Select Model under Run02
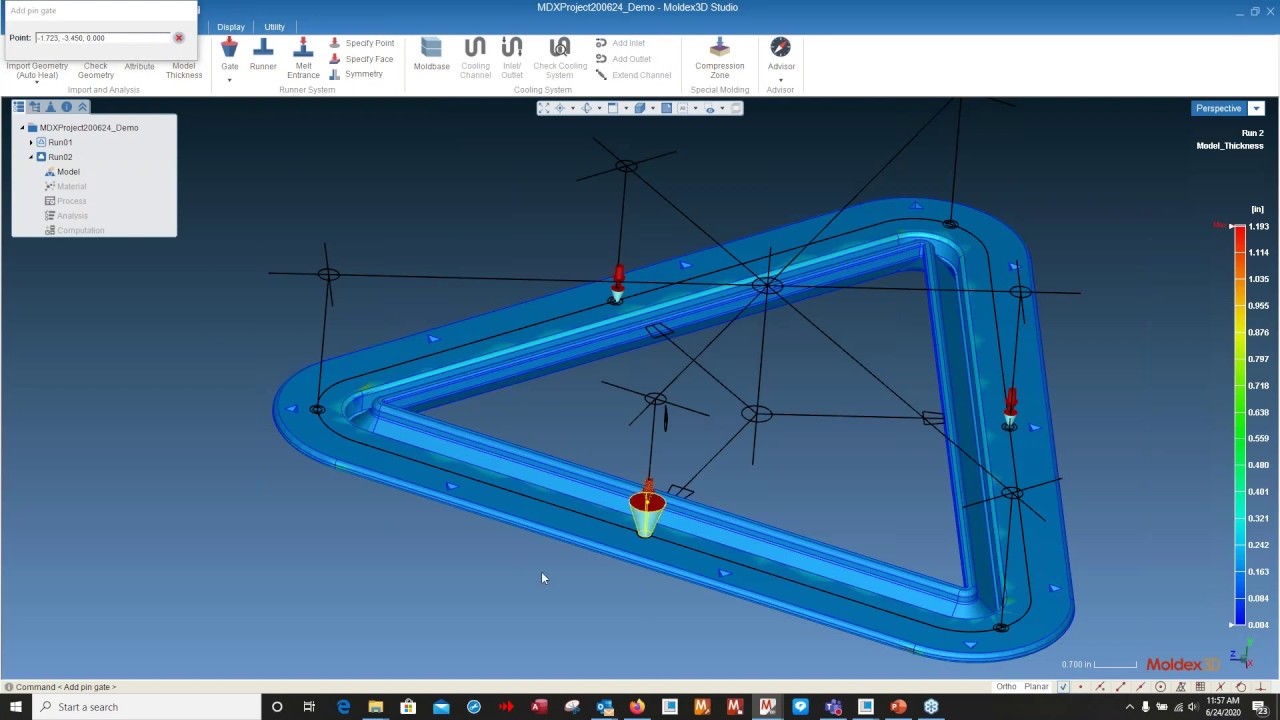 (68, 172)
